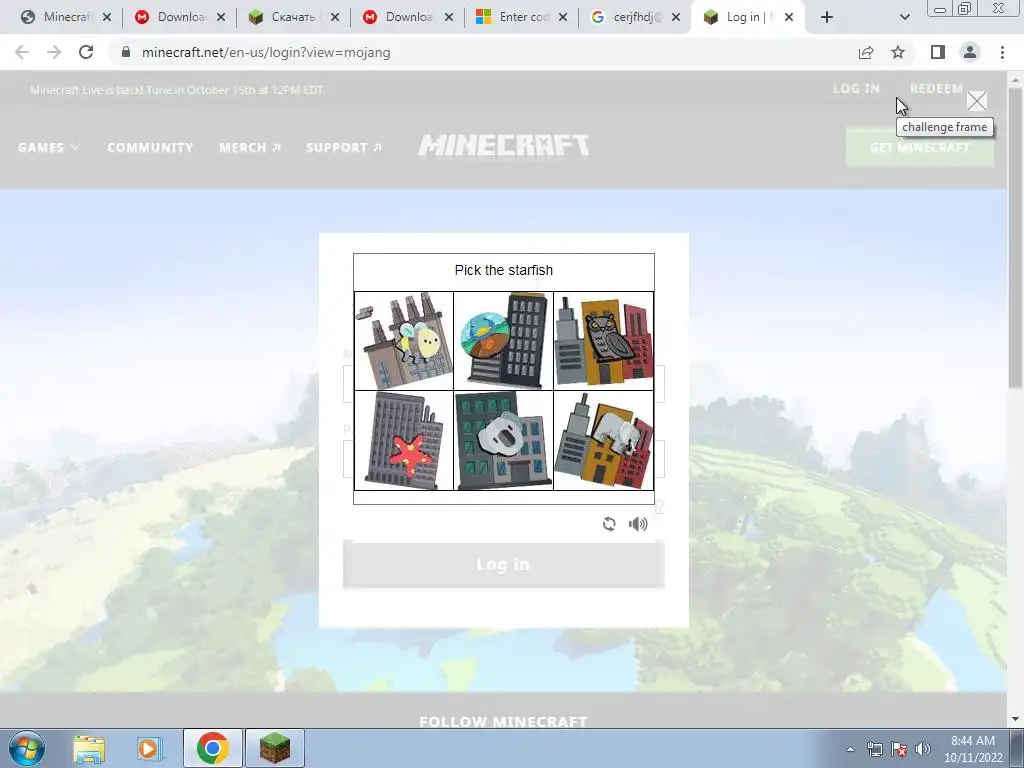
Task: Click the site lock icon
Action: point(126,52)
